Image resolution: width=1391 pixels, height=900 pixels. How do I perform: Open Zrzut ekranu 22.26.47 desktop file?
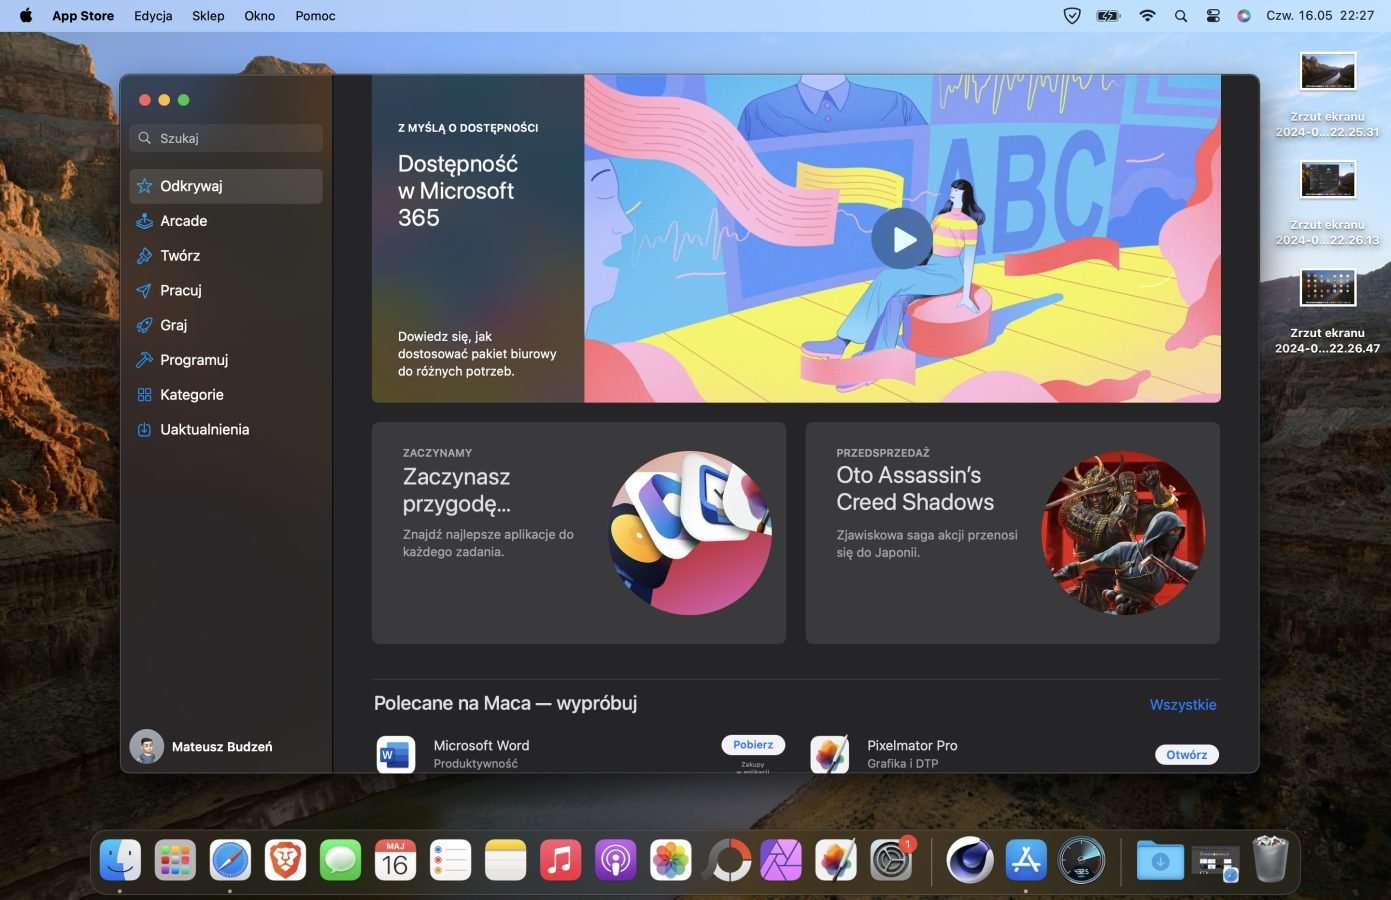1327,311
